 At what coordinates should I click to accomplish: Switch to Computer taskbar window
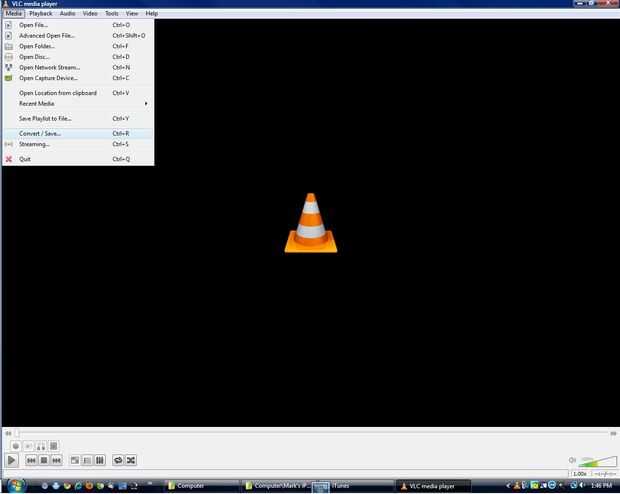(x=201, y=486)
